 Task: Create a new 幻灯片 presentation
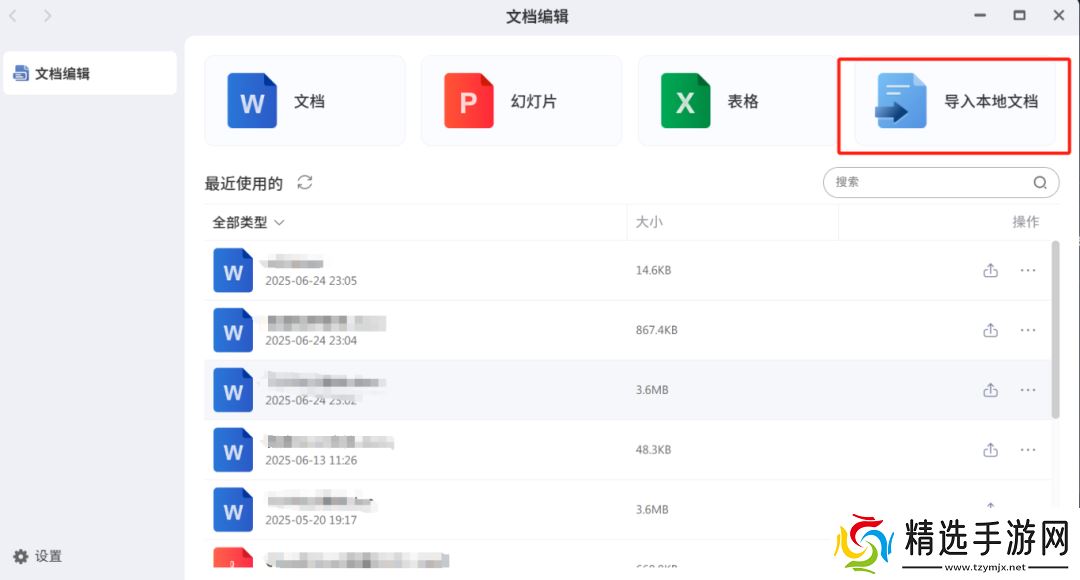point(520,101)
